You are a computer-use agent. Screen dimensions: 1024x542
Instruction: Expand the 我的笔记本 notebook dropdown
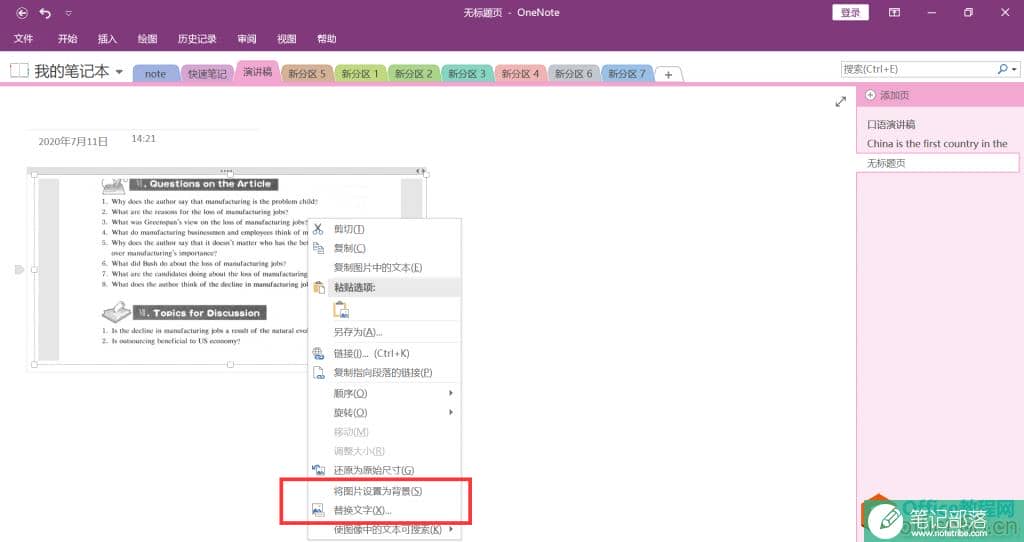coord(120,71)
